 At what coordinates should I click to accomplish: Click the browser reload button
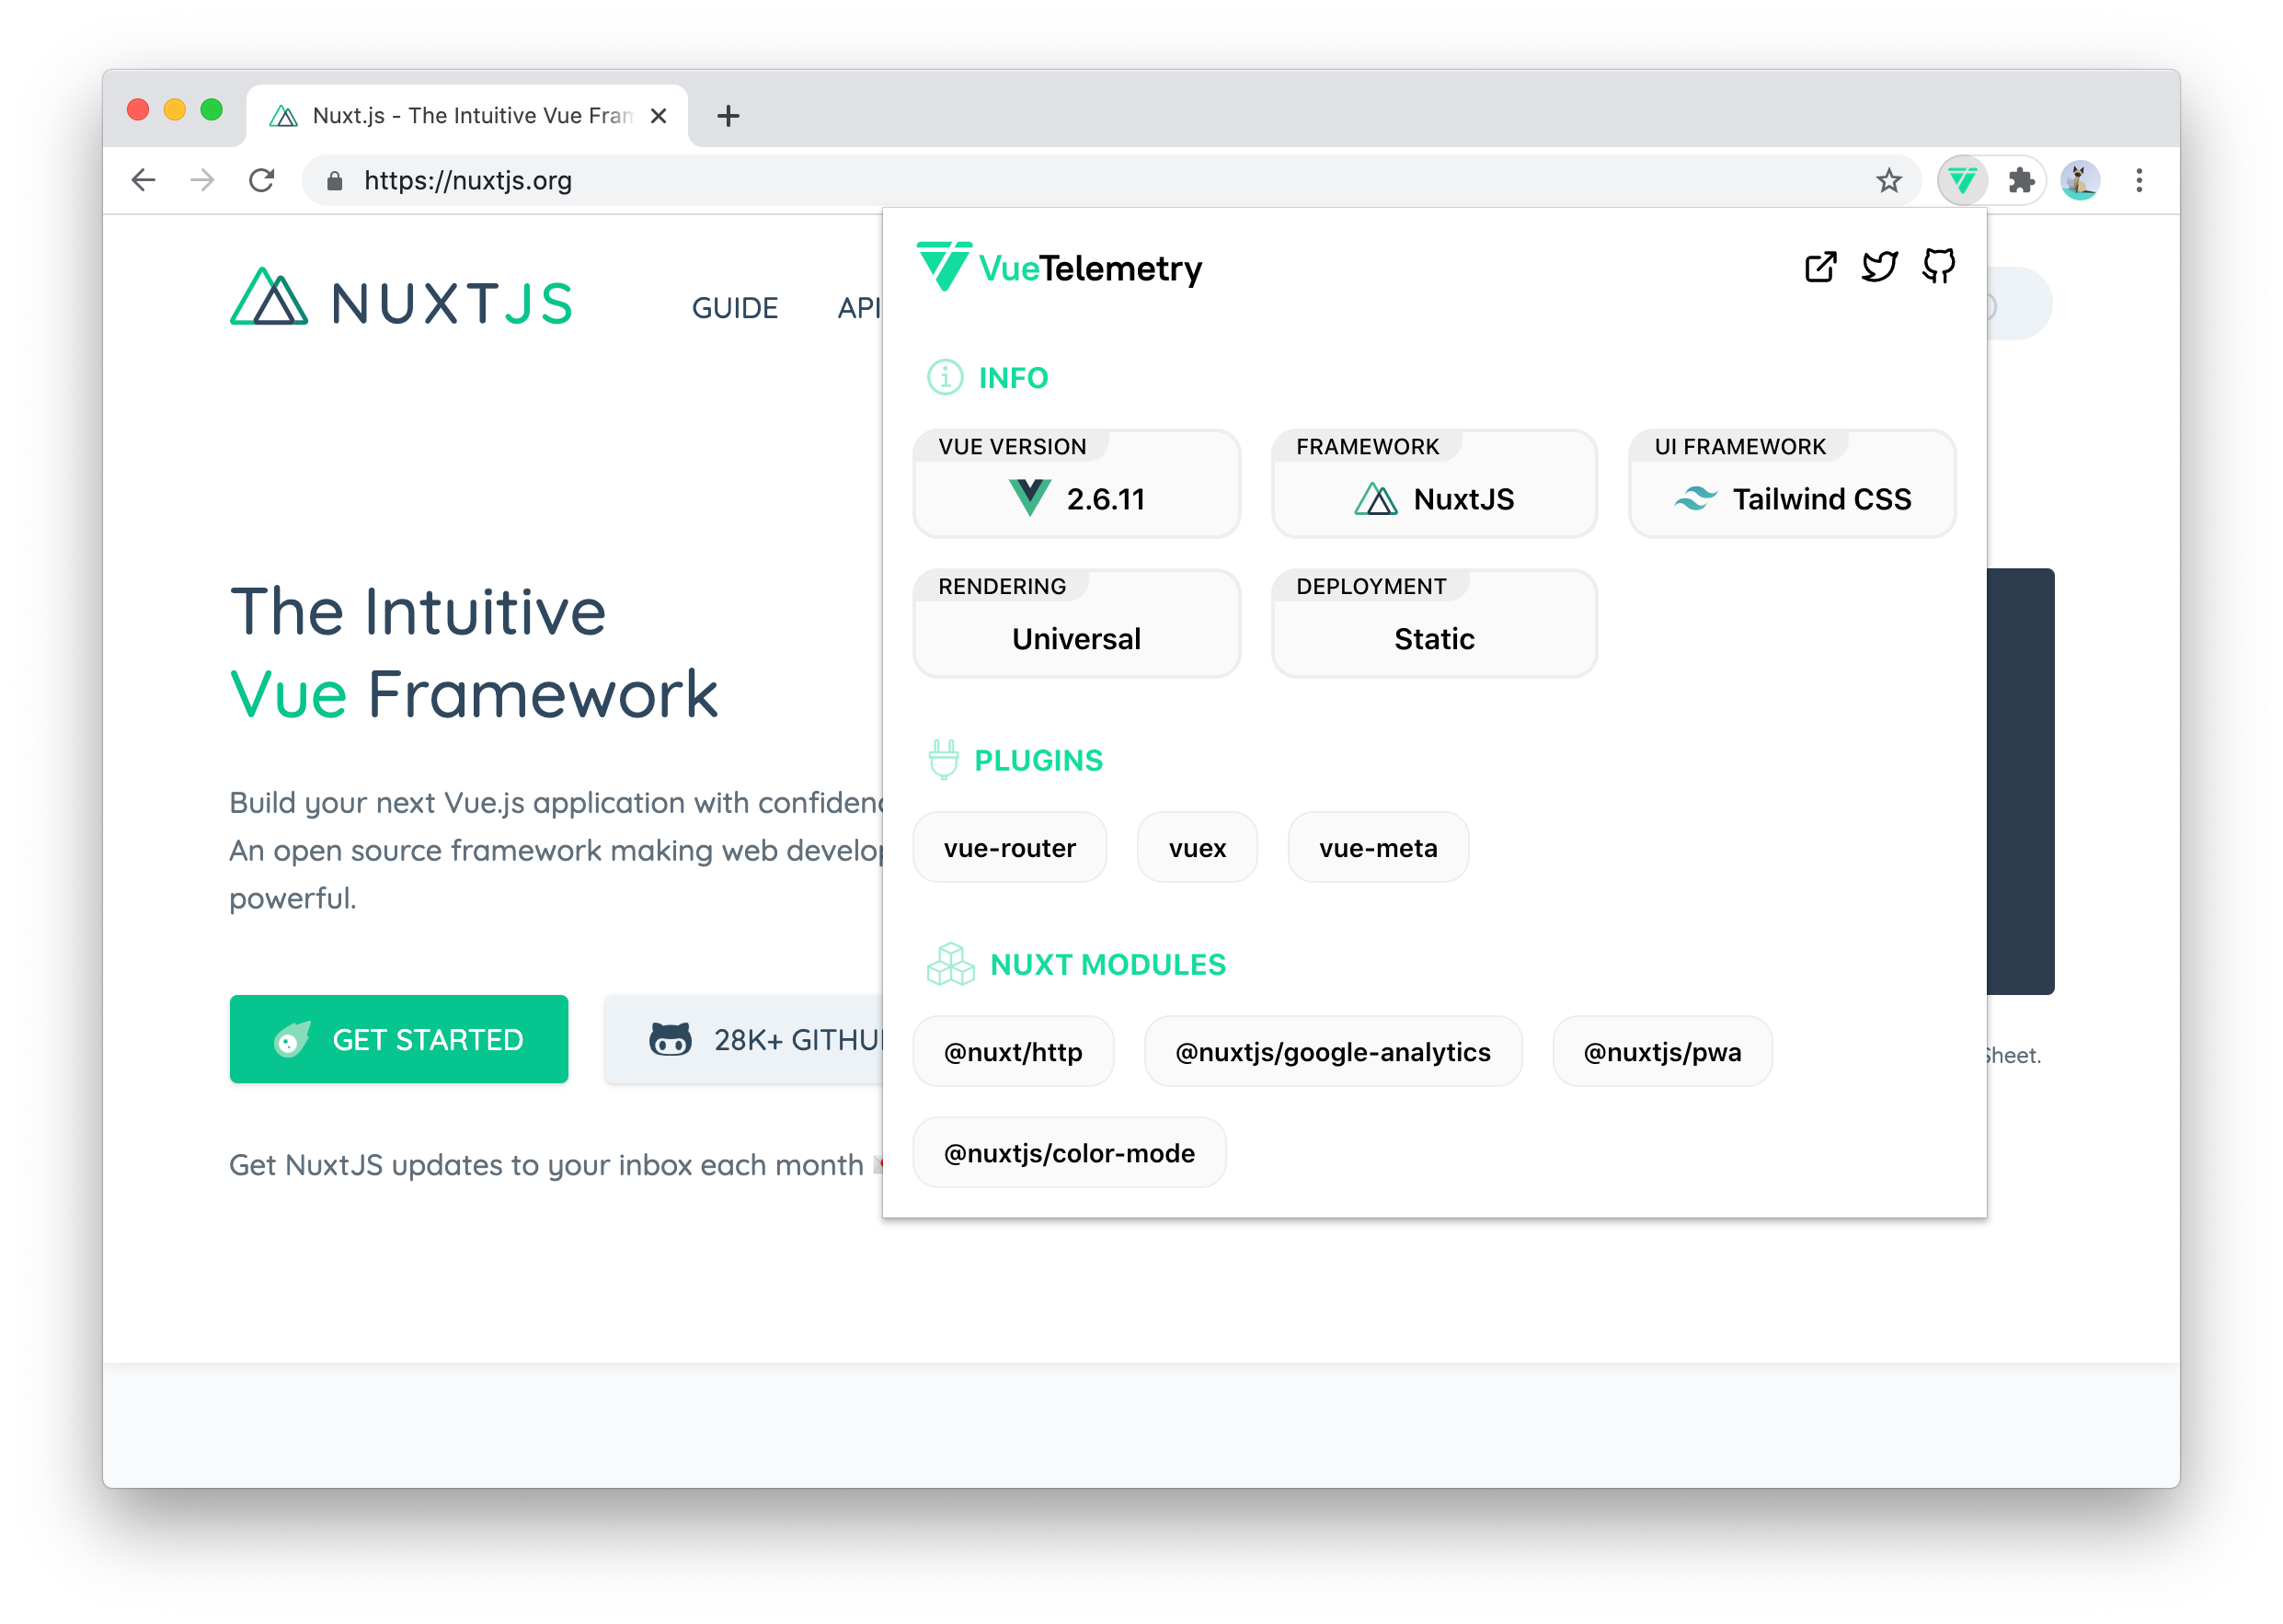click(262, 181)
